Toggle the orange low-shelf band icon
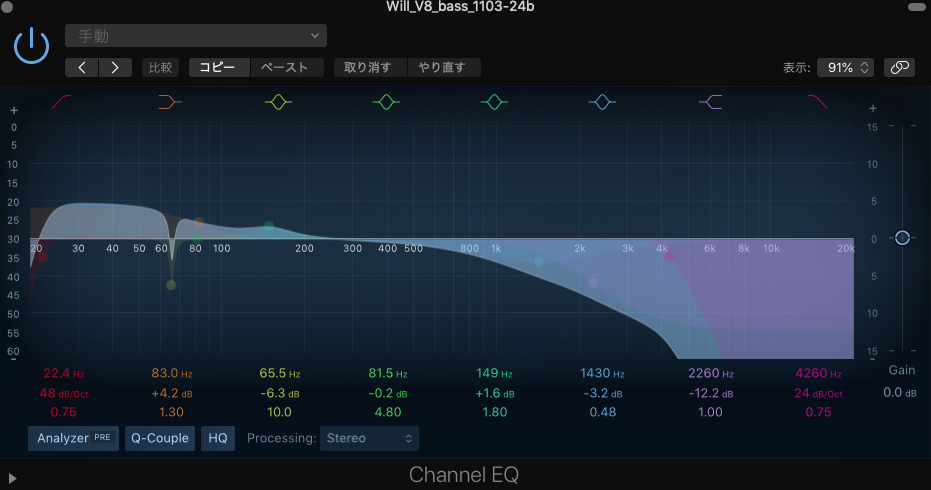This screenshot has width=931, height=490. (x=170, y=102)
